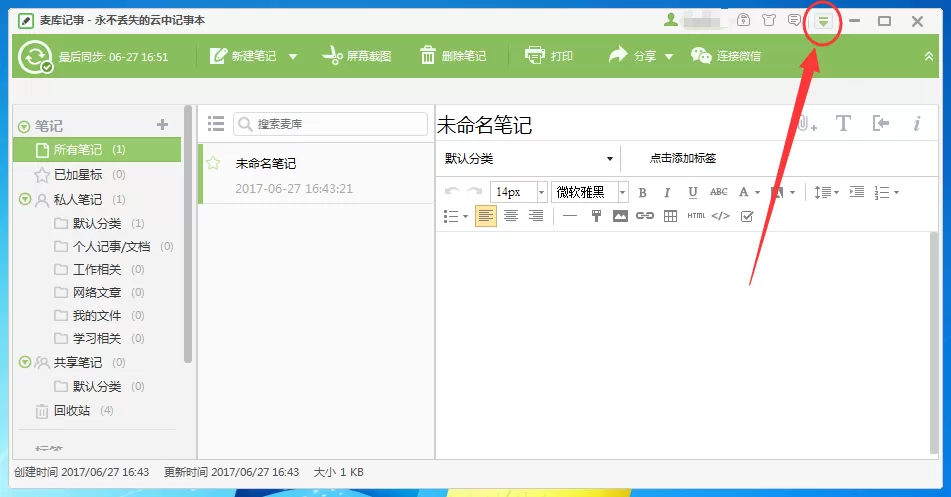Image resolution: width=951 pixels, height=497 pixels.
Task: Toggle underline formatting
Action: [693, 192]
